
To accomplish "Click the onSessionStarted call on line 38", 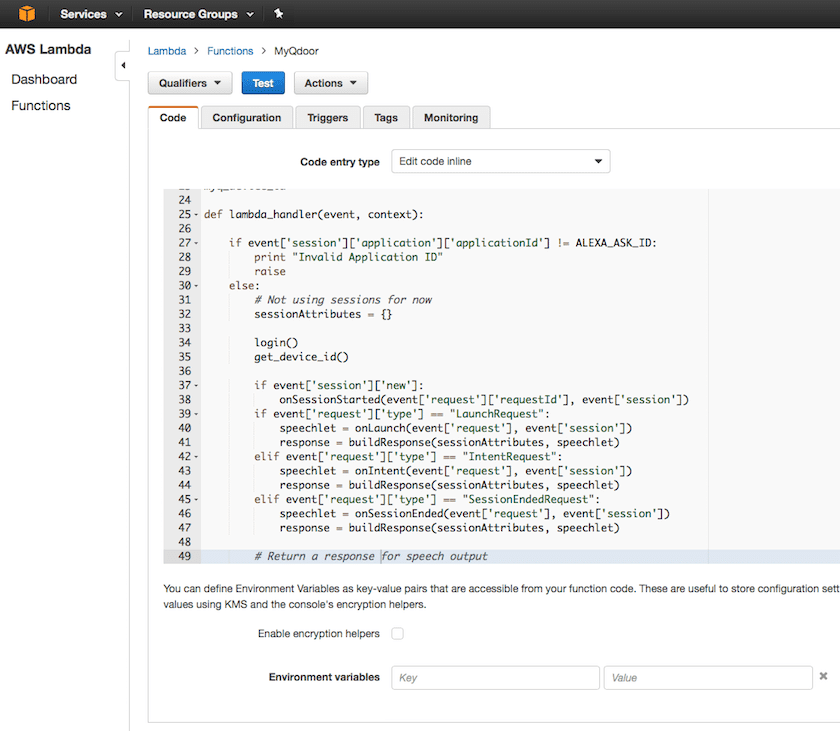I will (x=484, y=400).
